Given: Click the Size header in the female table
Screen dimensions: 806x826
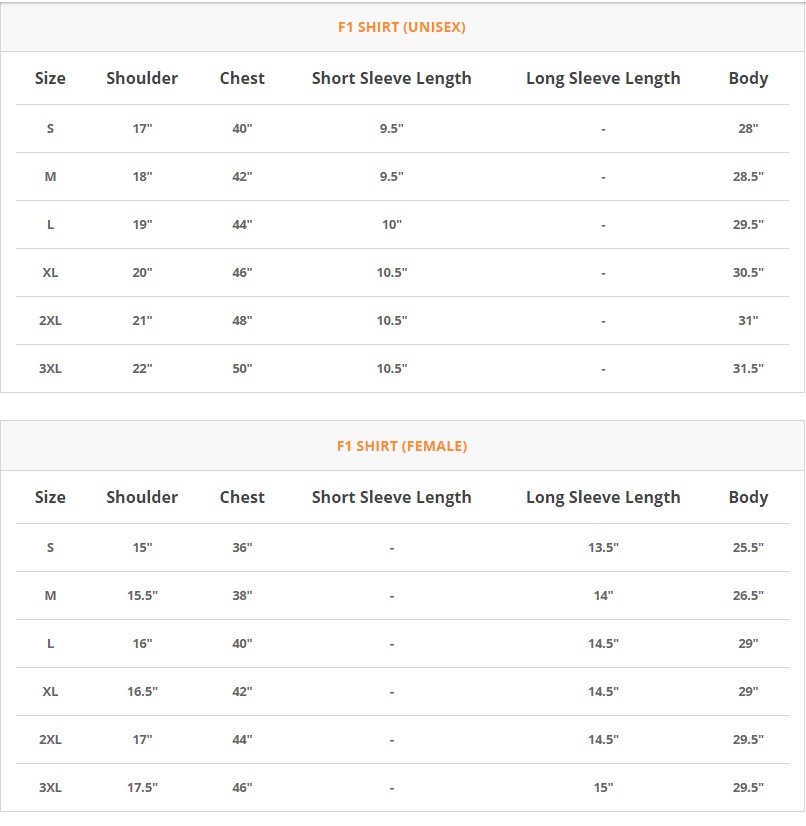Looking at the screenshot, I should 50,497.
